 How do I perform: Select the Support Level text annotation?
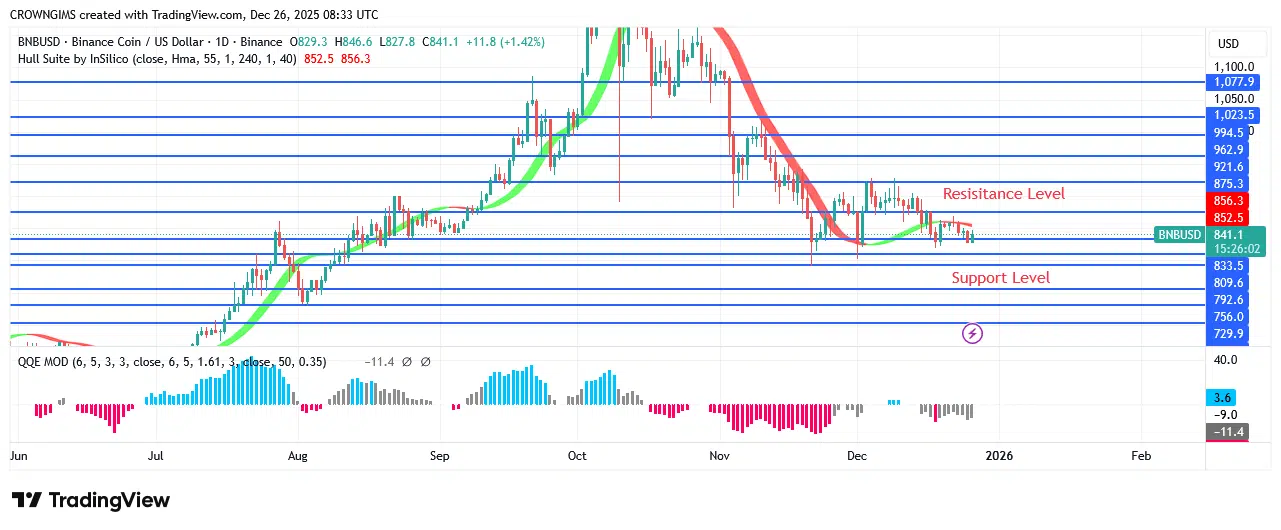point(1000,278)
